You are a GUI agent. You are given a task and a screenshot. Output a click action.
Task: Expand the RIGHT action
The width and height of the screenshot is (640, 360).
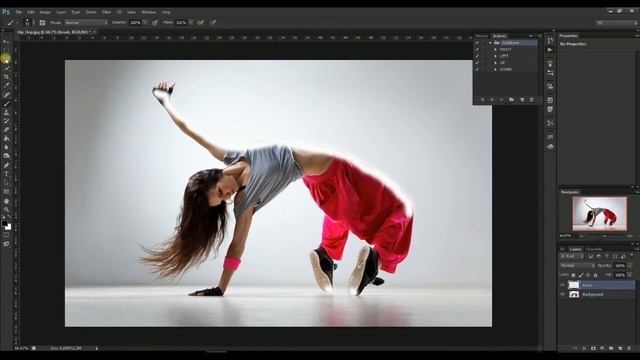click(496, 49)
